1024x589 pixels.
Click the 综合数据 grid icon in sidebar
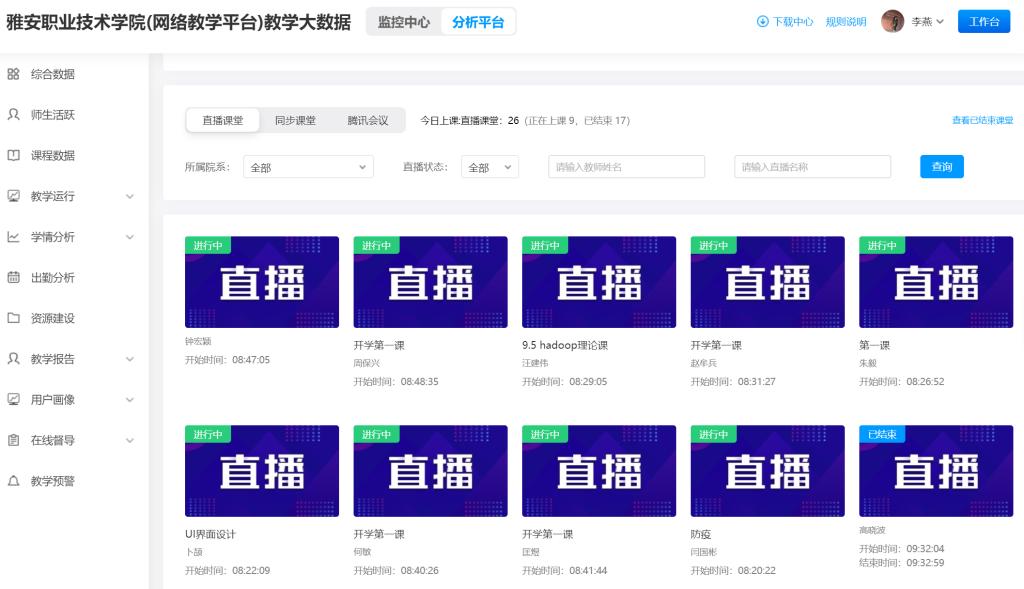point(14,74)
